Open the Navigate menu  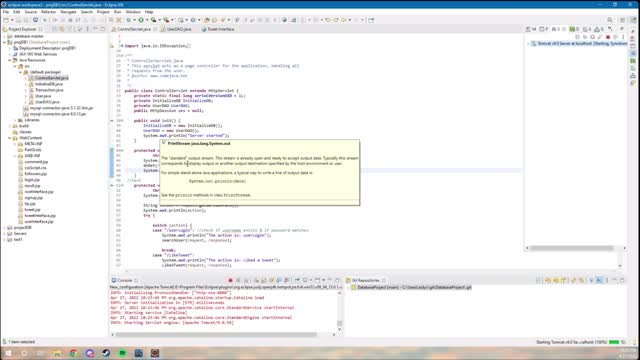click(x=68, y=12)
